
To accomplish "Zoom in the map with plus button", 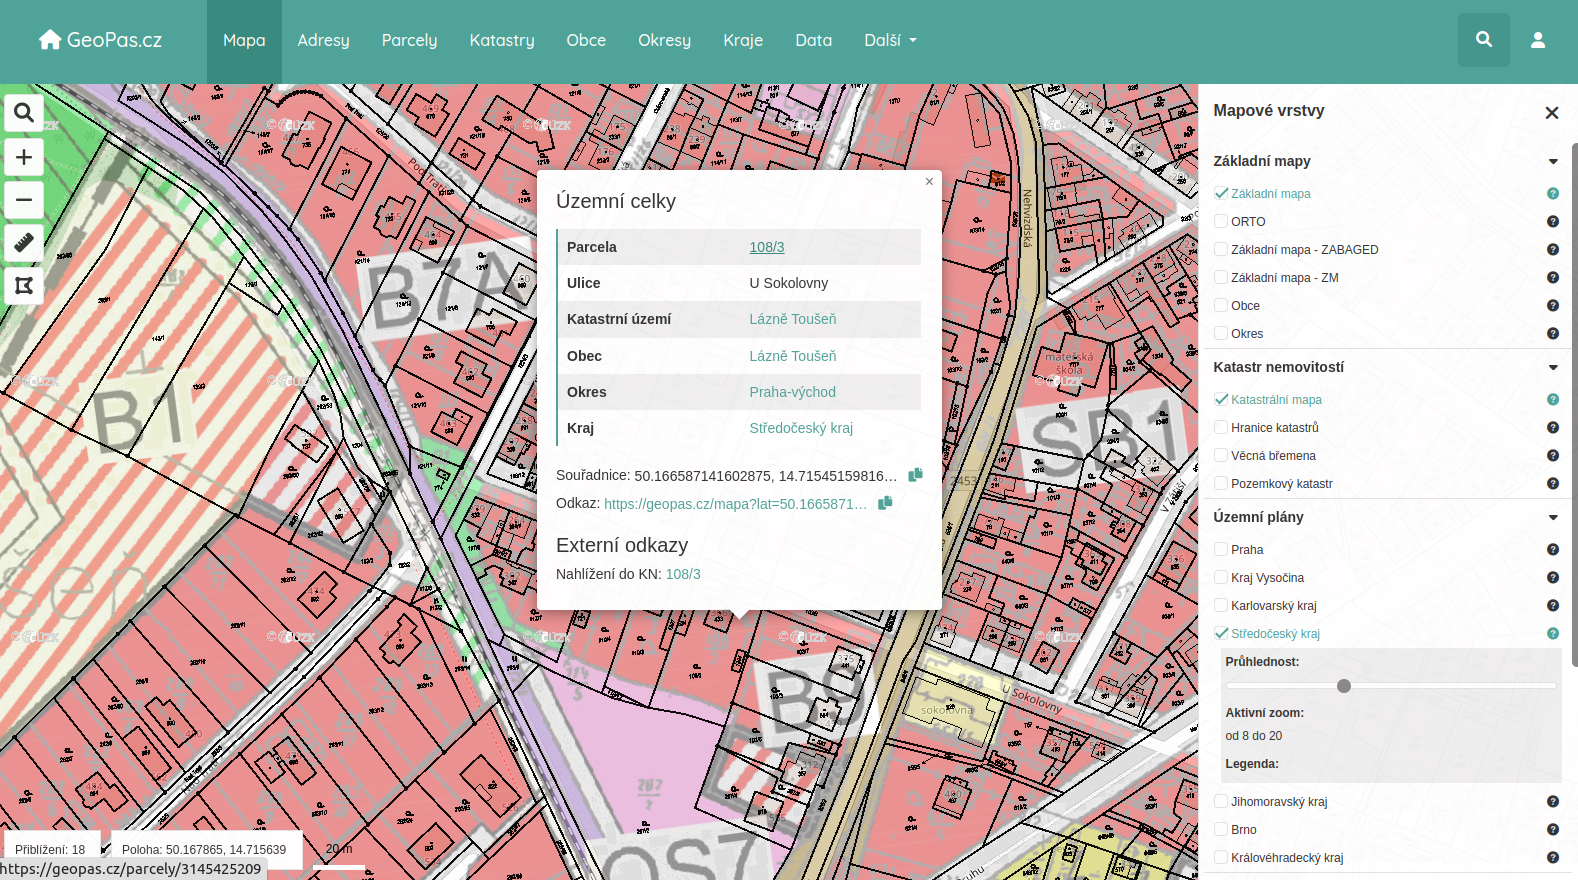I will 24,157.
